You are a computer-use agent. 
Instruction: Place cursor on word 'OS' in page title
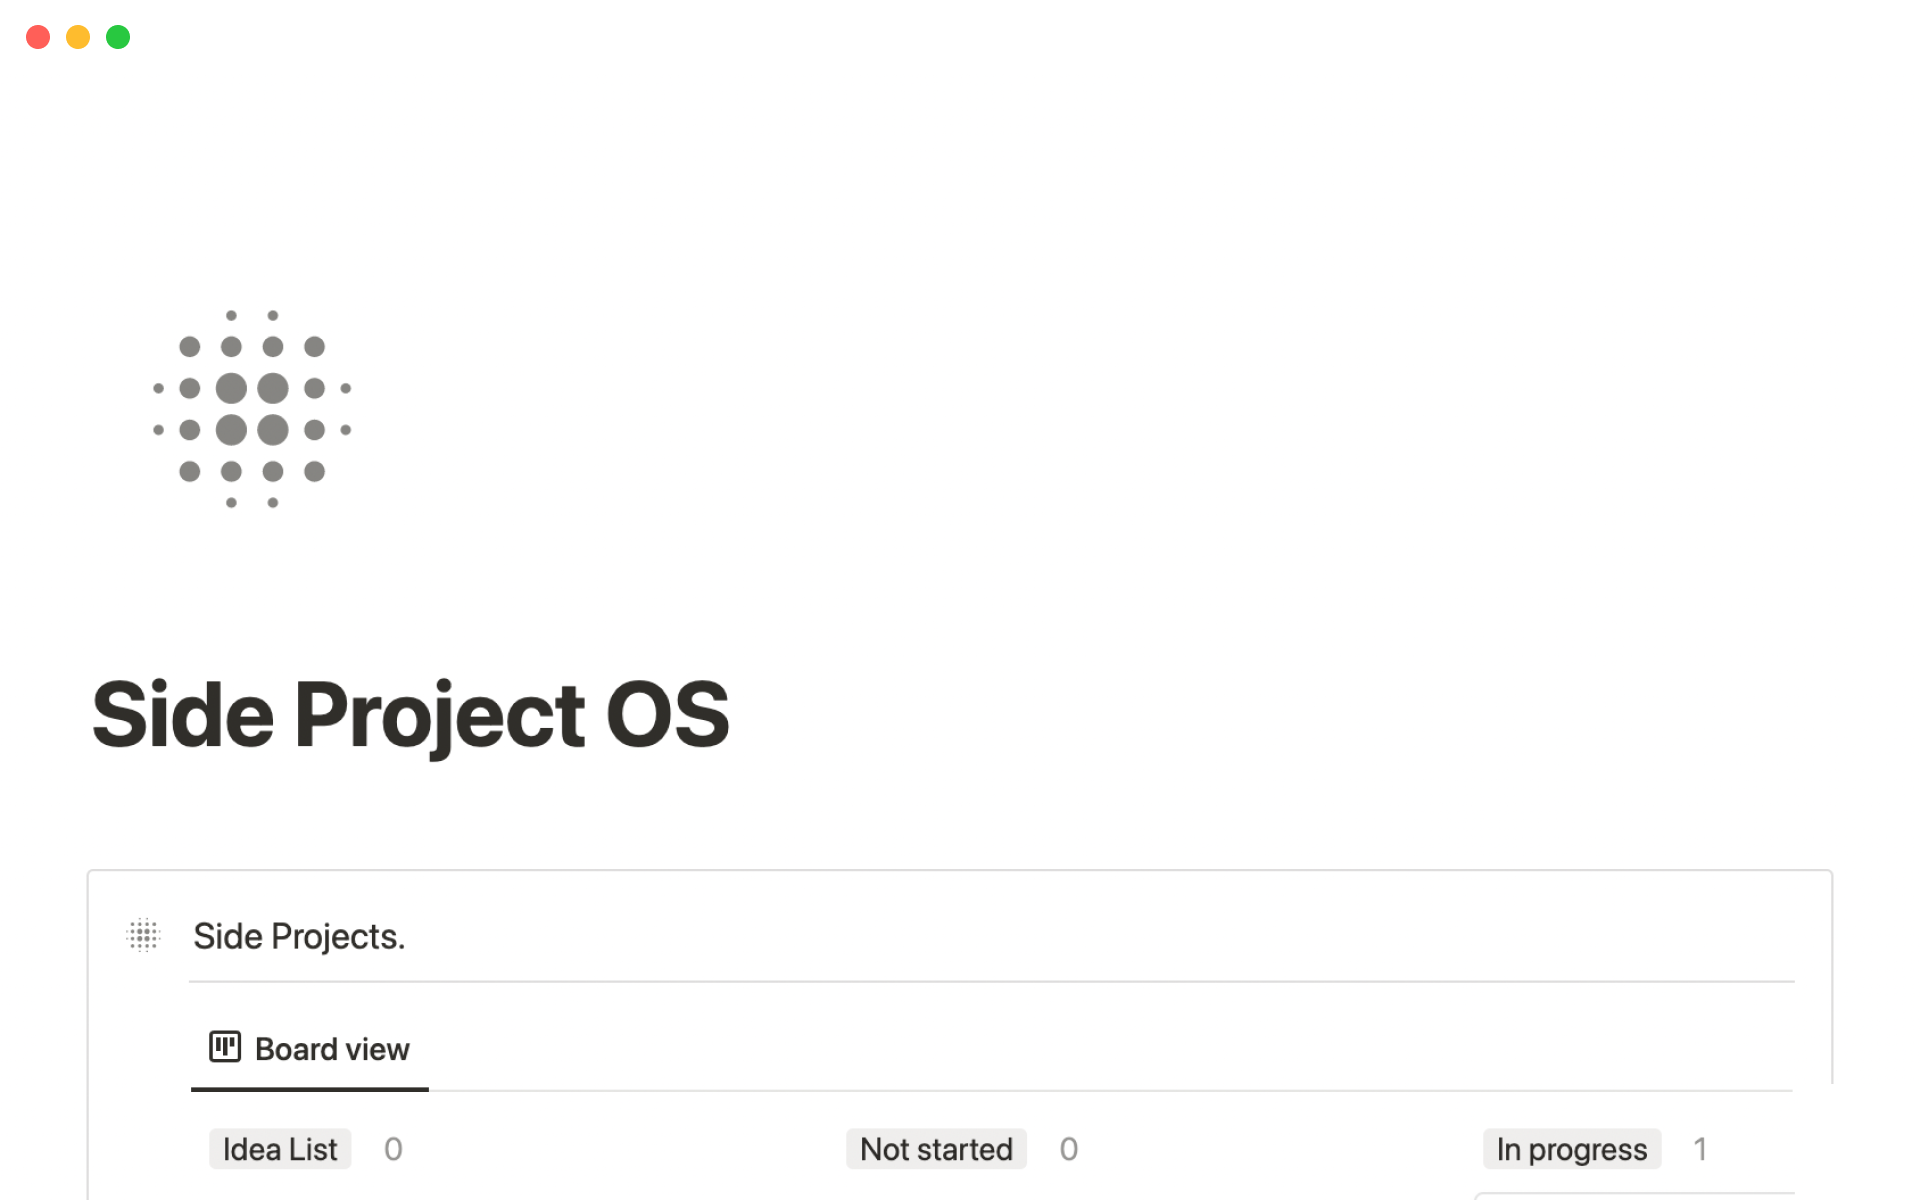pos(668,714)
